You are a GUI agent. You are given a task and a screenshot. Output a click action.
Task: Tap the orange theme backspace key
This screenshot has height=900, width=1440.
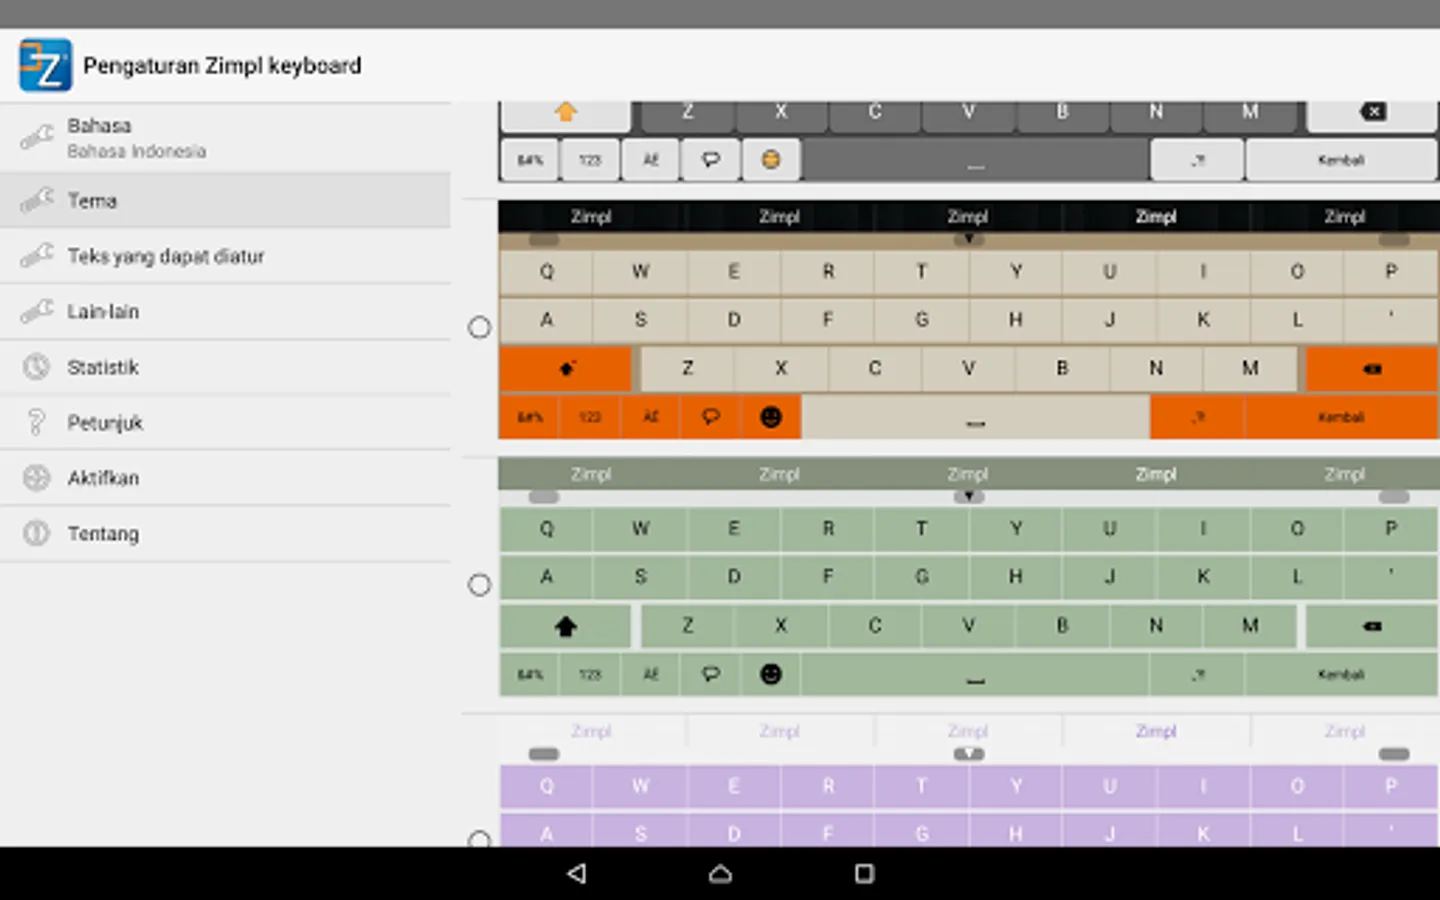click(1372, 369)
